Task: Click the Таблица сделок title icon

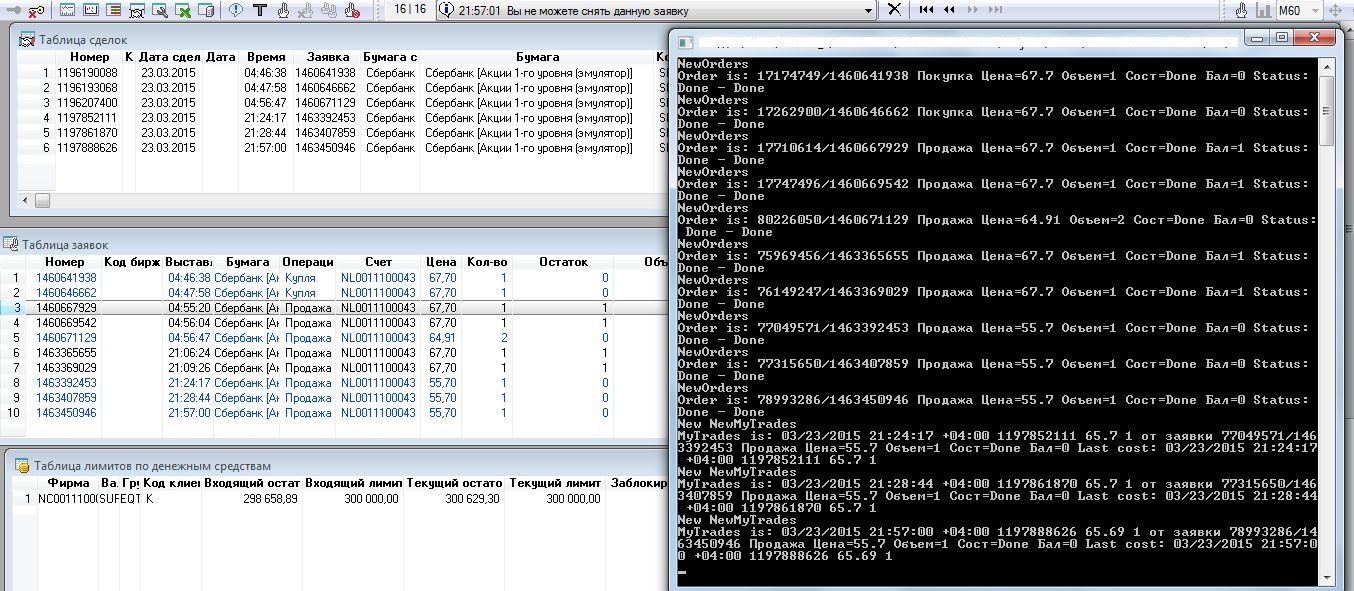Action: 29,40
